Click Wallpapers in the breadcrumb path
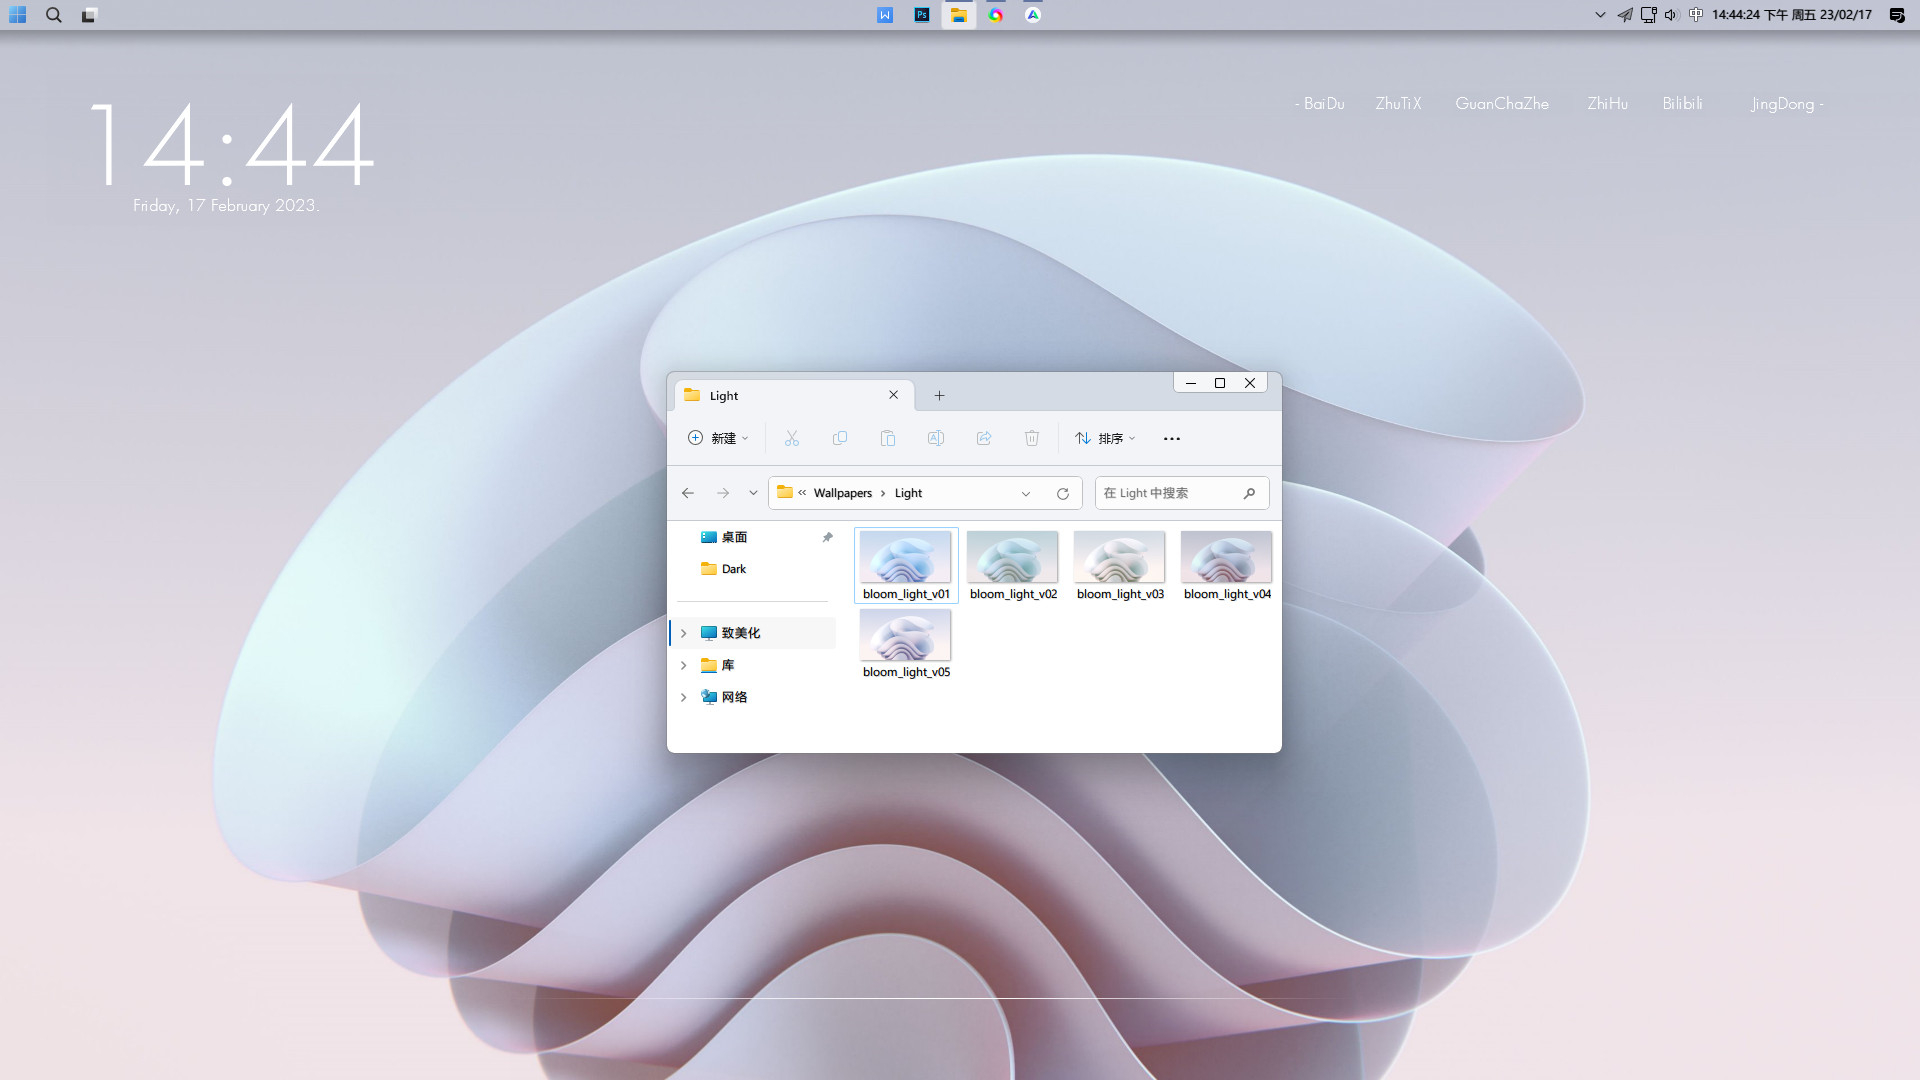 point(842,493)
